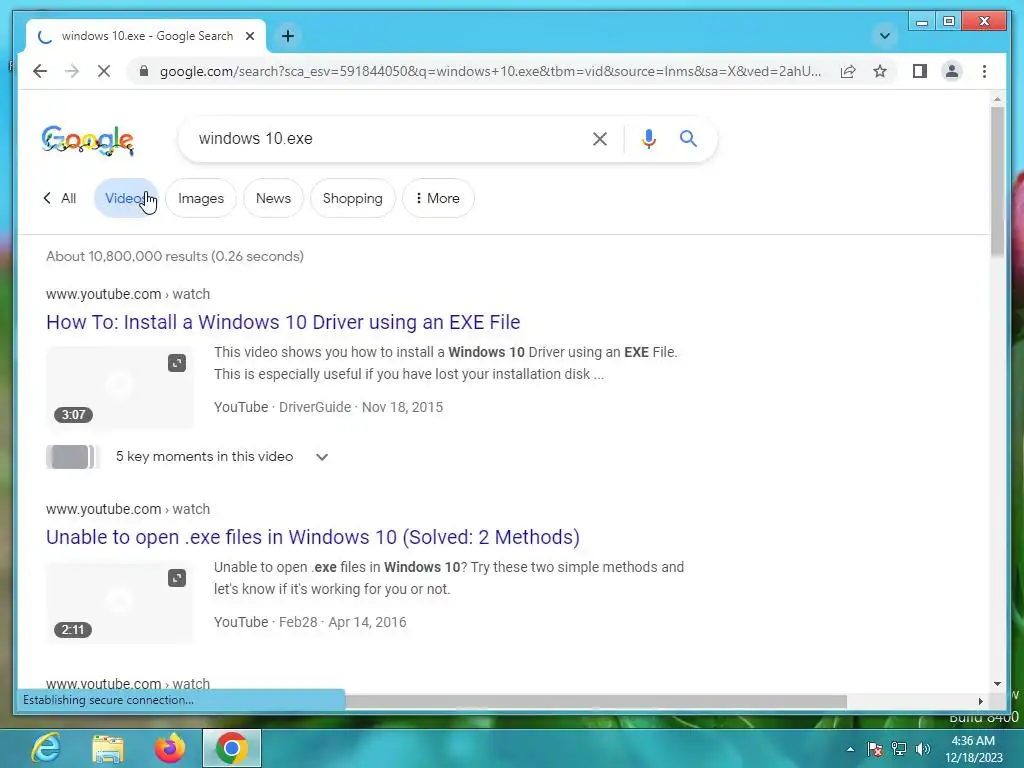Screen dimensions: 1024x768
Task: Click the Google logo
Action: pos(88,140)
